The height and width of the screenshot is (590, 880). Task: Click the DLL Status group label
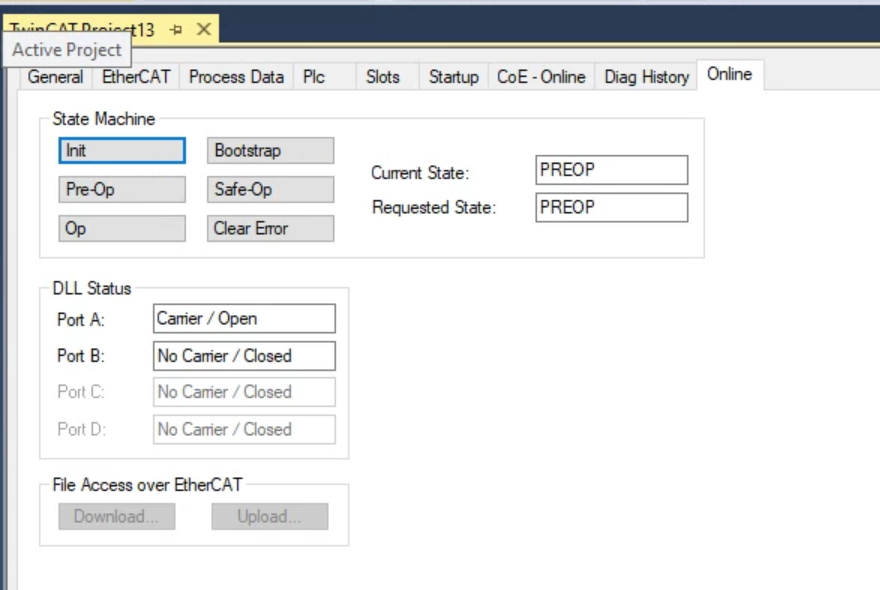point(91,289)
